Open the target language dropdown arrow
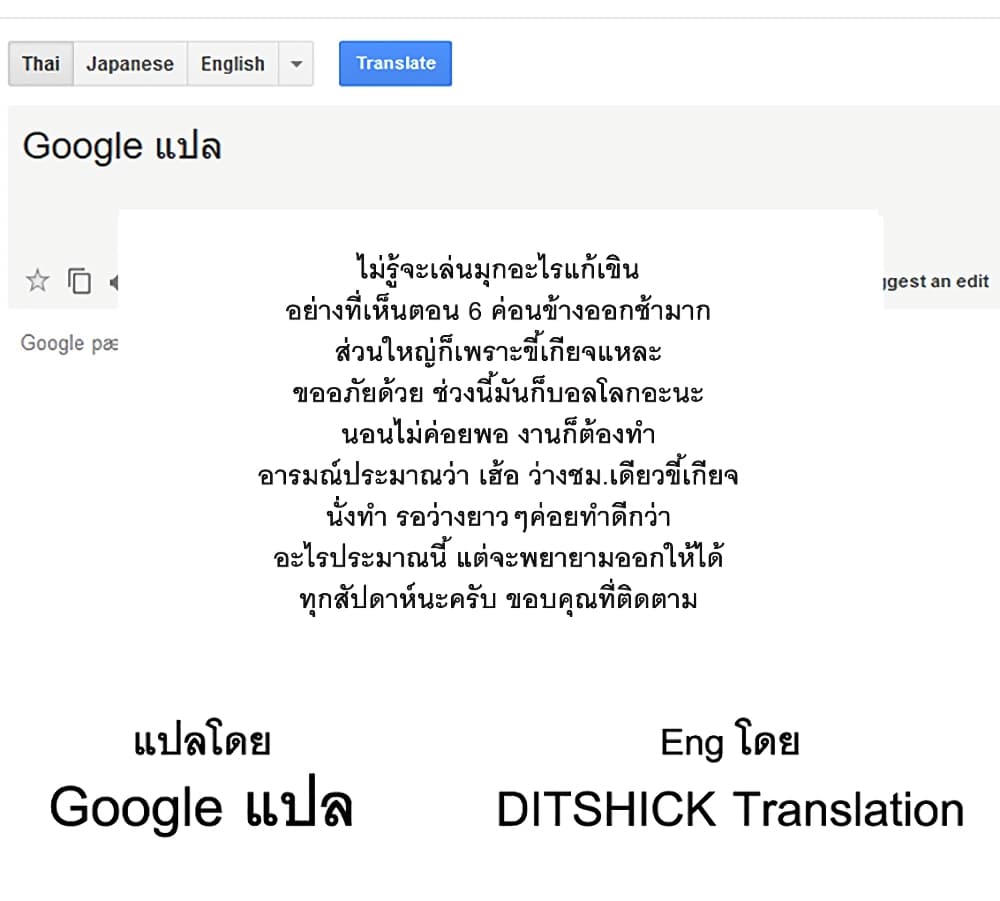The height and width of the screenshot is (901, 1000). [x=296, y=64]
